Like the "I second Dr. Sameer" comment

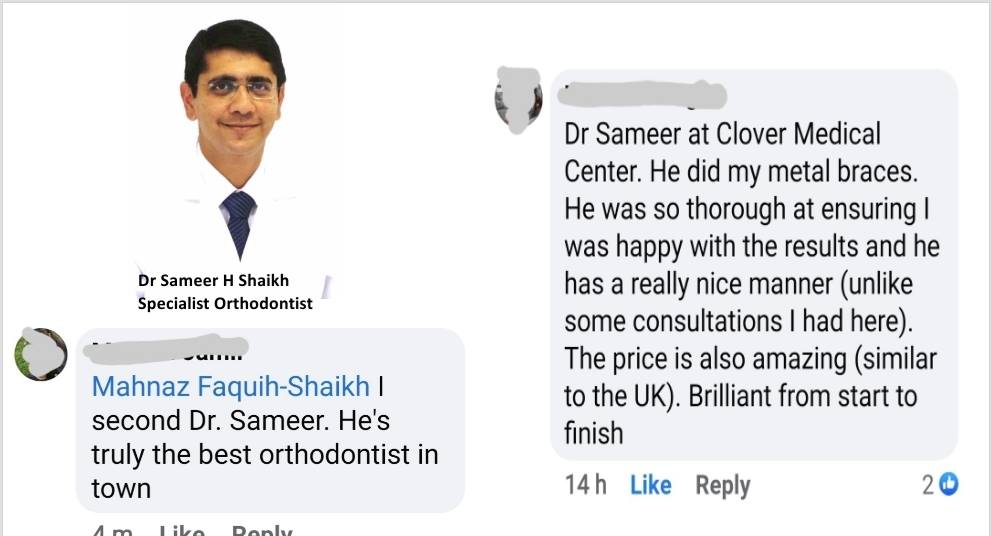click(181, 530)
